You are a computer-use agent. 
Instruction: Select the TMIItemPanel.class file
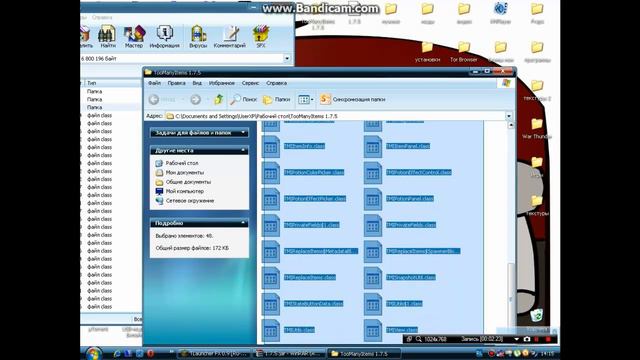408,146
